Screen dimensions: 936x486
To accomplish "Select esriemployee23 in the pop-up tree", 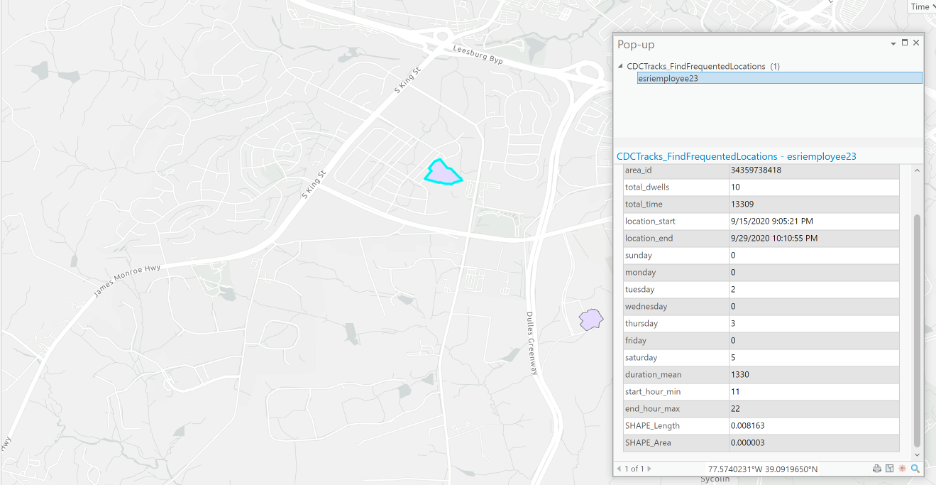I will click(780, 78).
